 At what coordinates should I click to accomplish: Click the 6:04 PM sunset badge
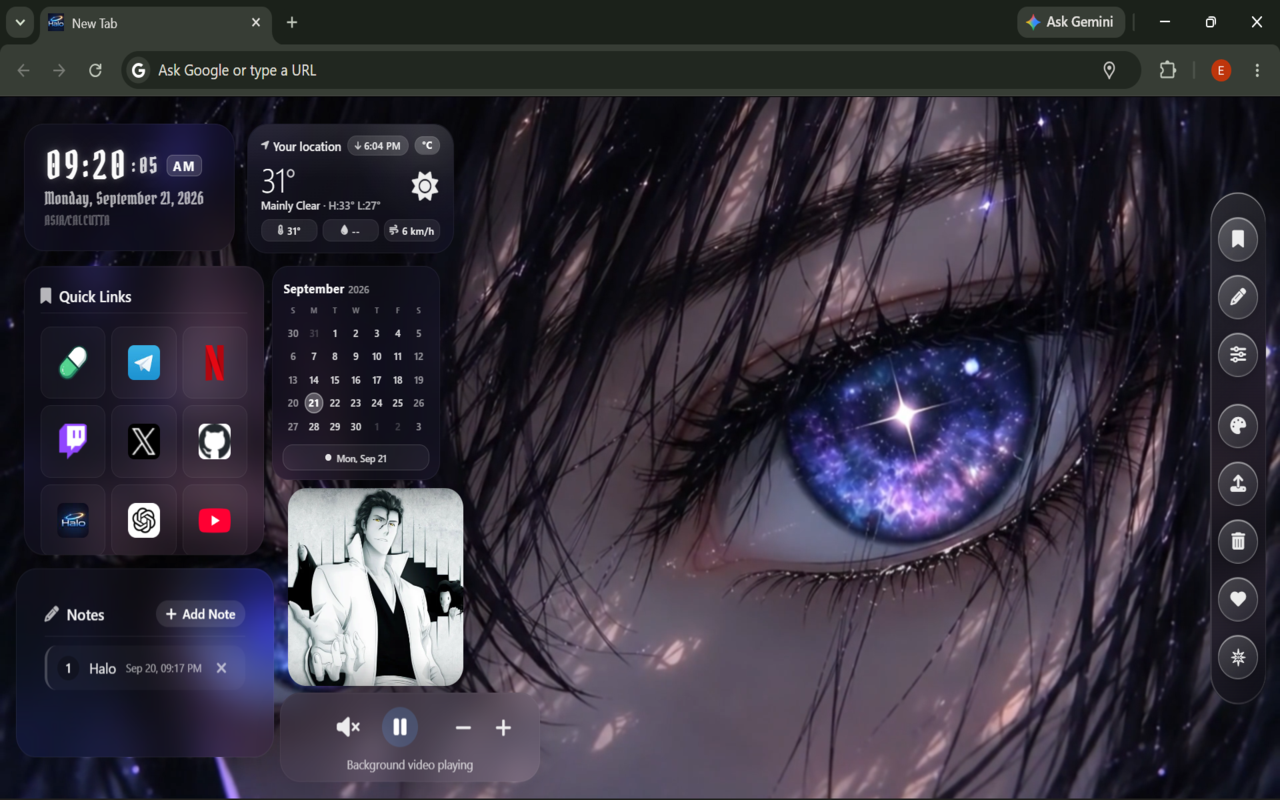(x=378, y=146)
